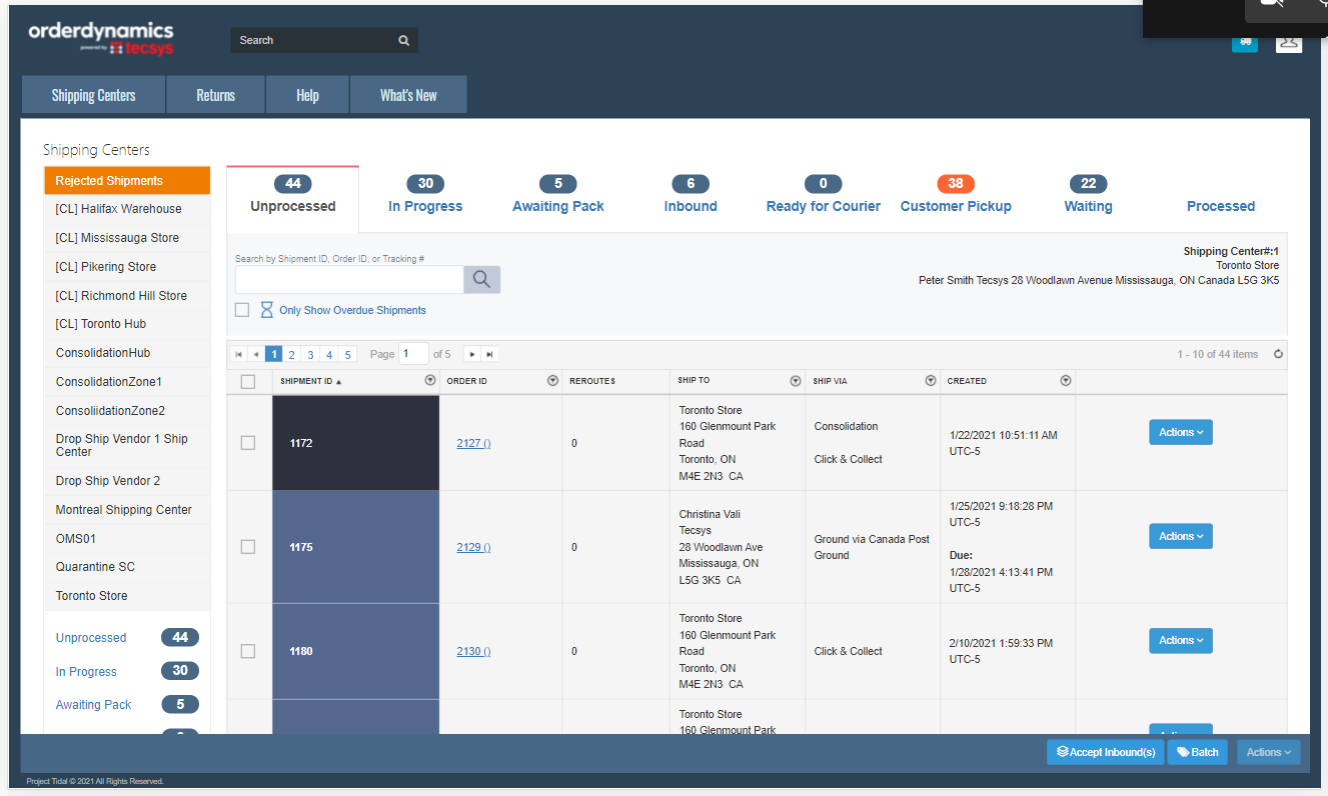Switch to the Returns menu item
The image size is (1328, 796).
[215, 94]
